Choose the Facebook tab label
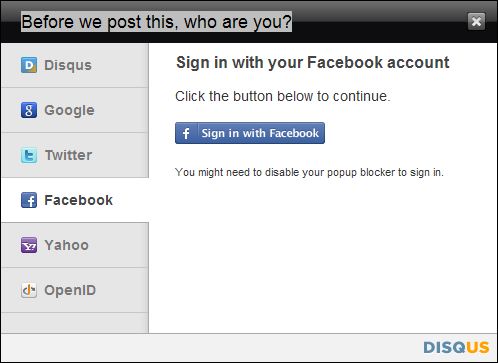 tap(78, 200)
